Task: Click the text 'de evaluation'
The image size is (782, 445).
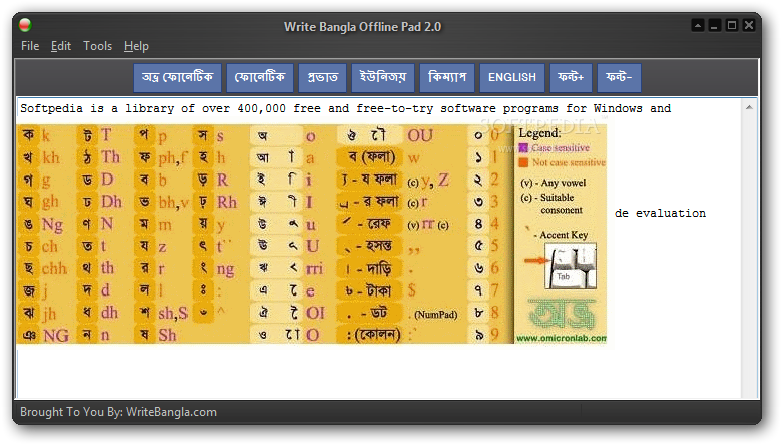Action: click(x=660, y=213)
